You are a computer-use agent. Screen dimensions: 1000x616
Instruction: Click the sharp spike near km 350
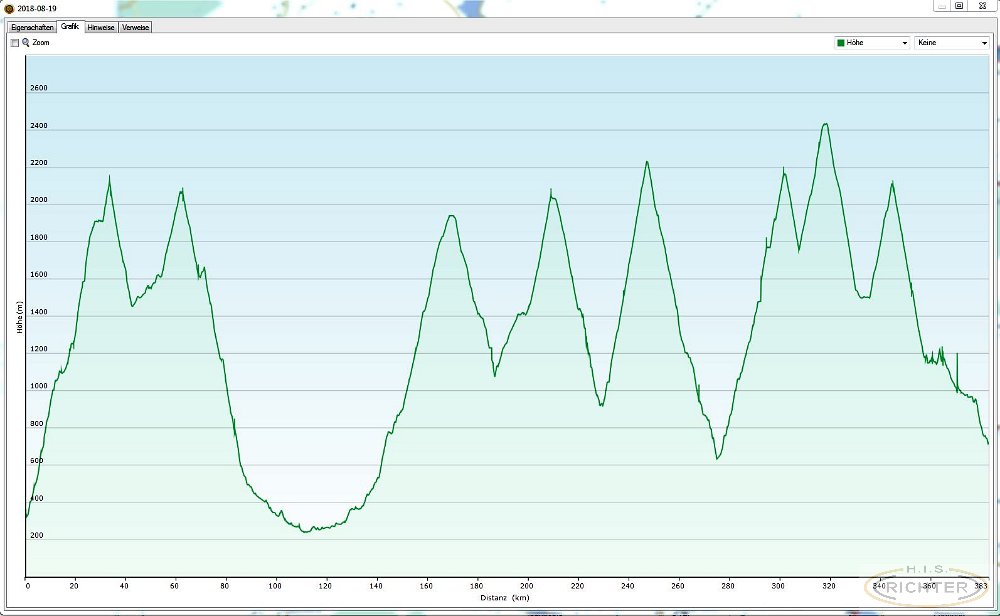957,354
